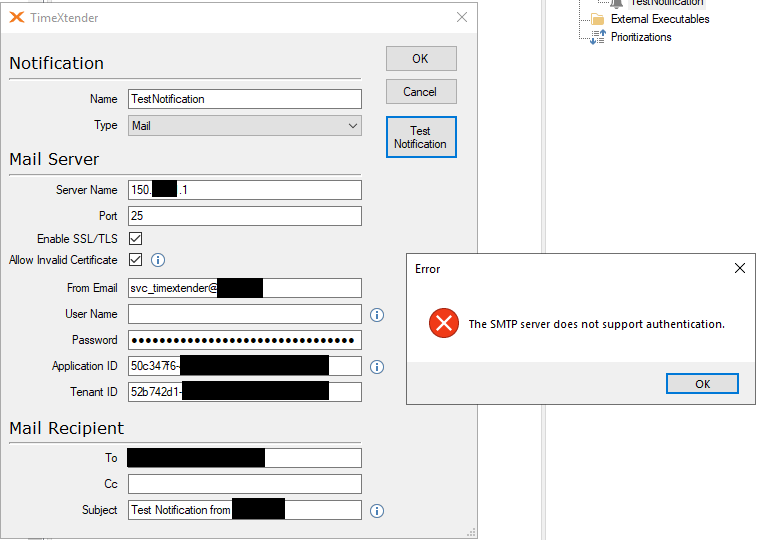Click OK in the Error dialog
The height and width of the screenshot is (540, 758).
click(702, 384)
